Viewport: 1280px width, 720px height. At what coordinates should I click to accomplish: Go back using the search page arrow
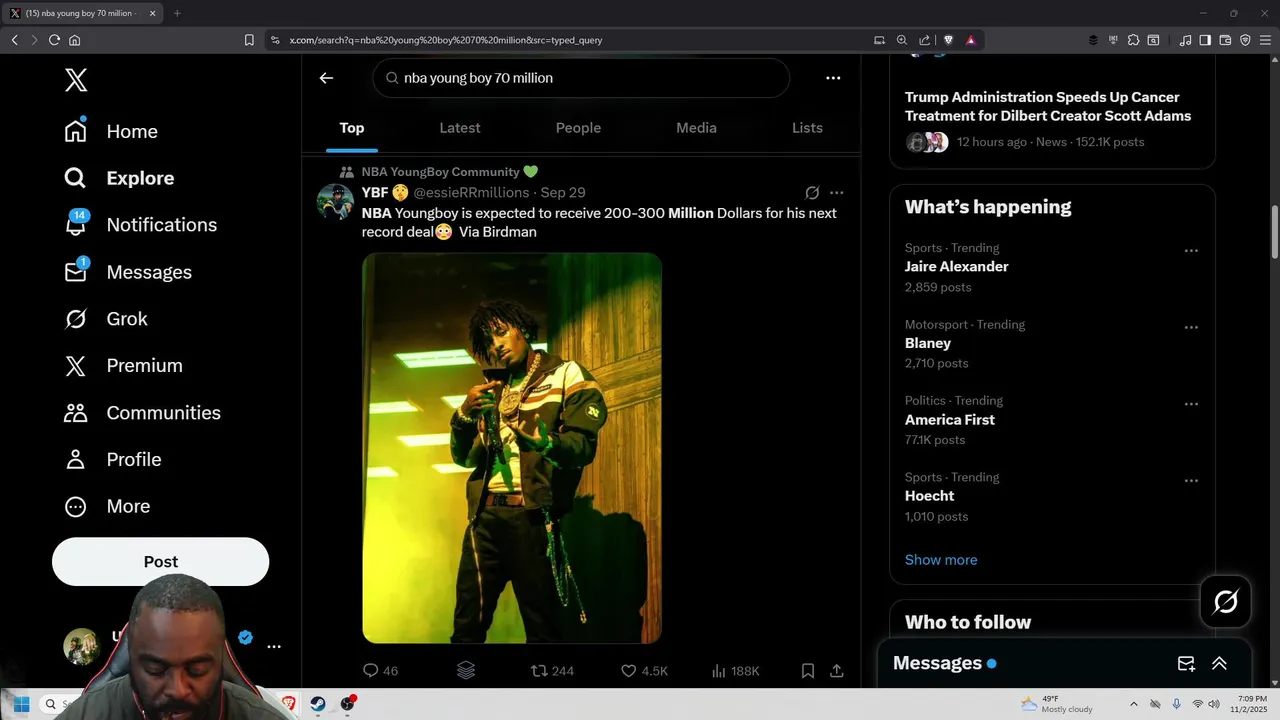tap(326, 78)
